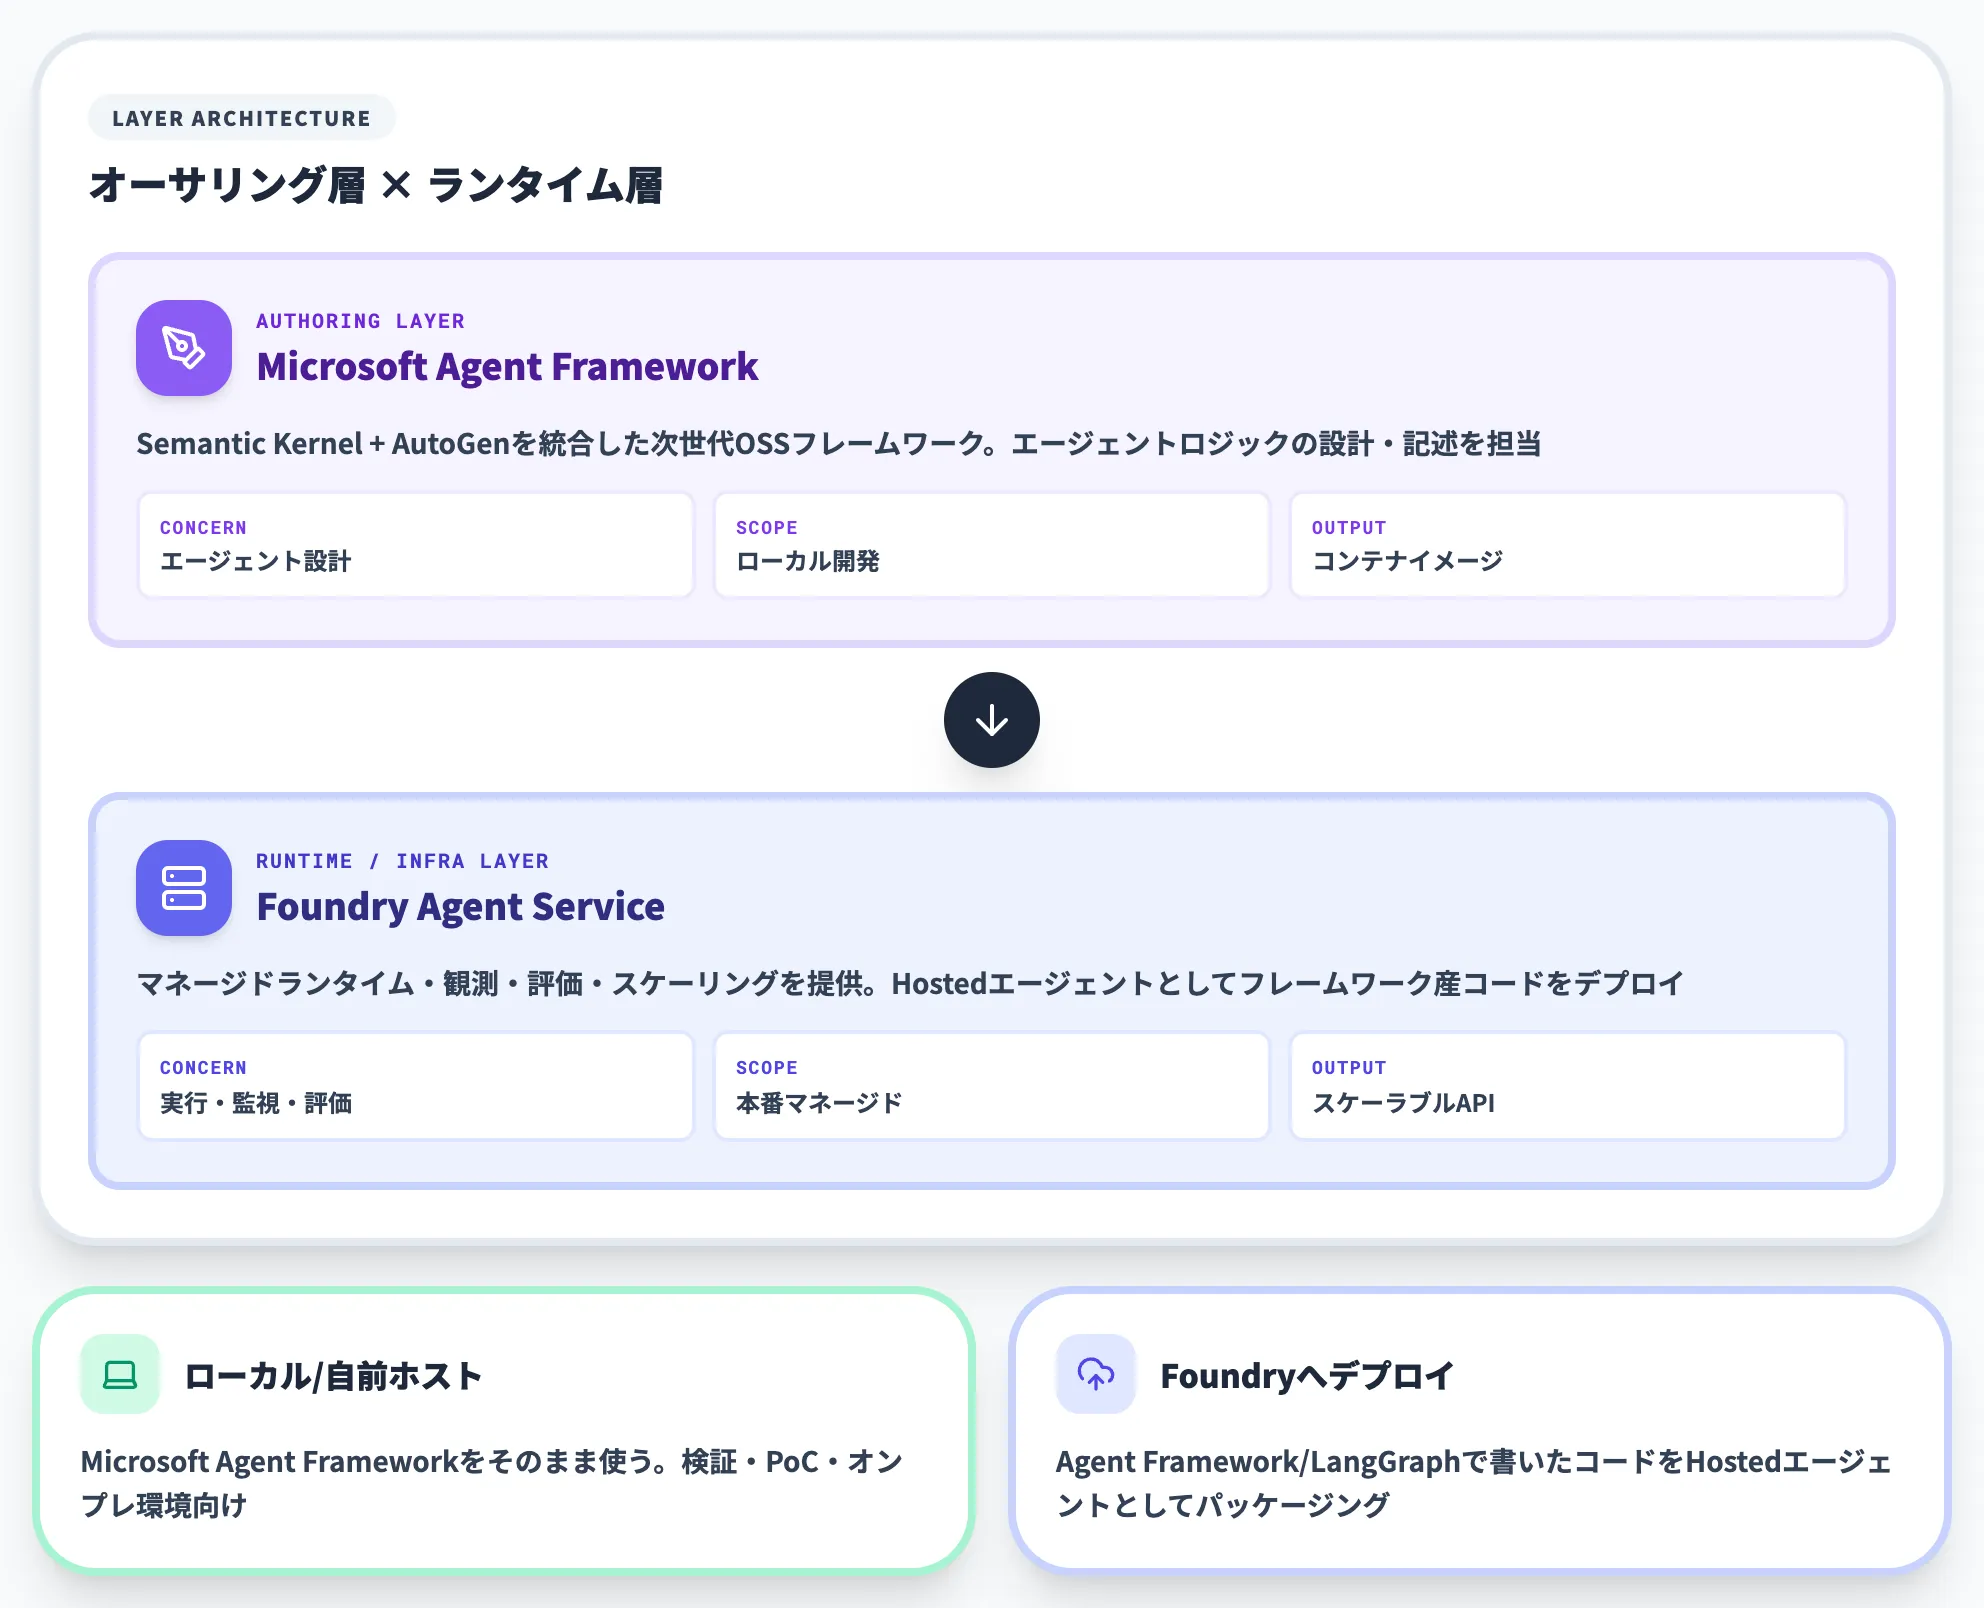Open the SCOPE ローカル開発 card
The image size is (1984, 1608).
(x=992, y=545)
